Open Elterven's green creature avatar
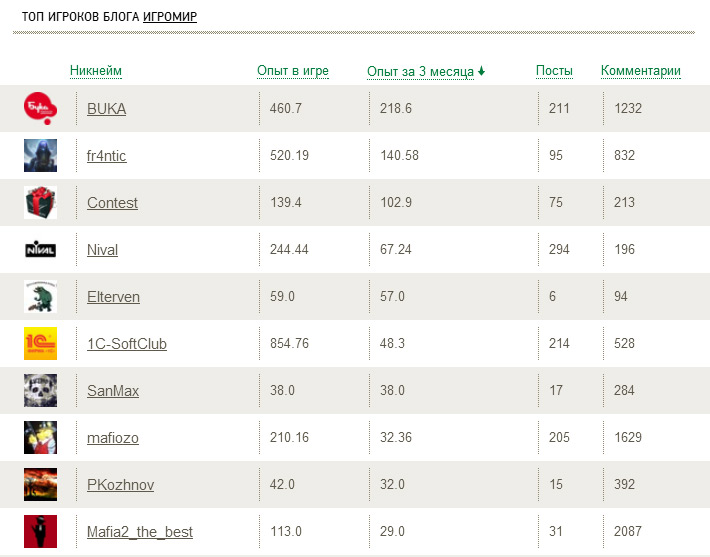The width and height of the screenshot is (710, 557). coord(40,297)
